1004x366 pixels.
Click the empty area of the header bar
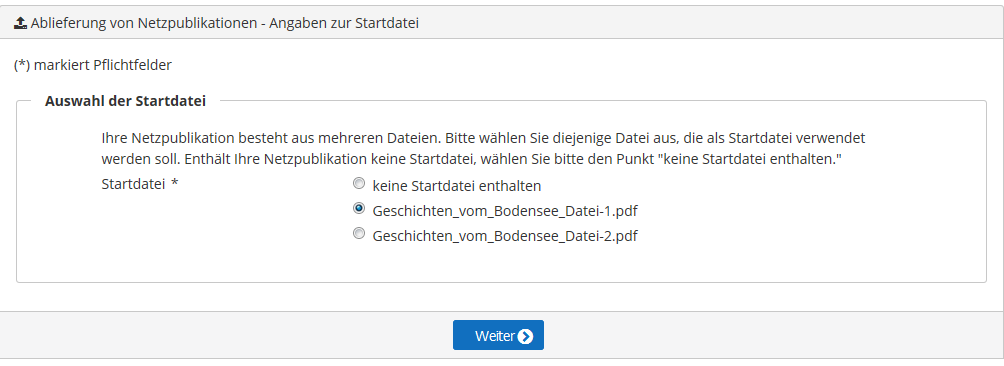(x=704, y=24)
